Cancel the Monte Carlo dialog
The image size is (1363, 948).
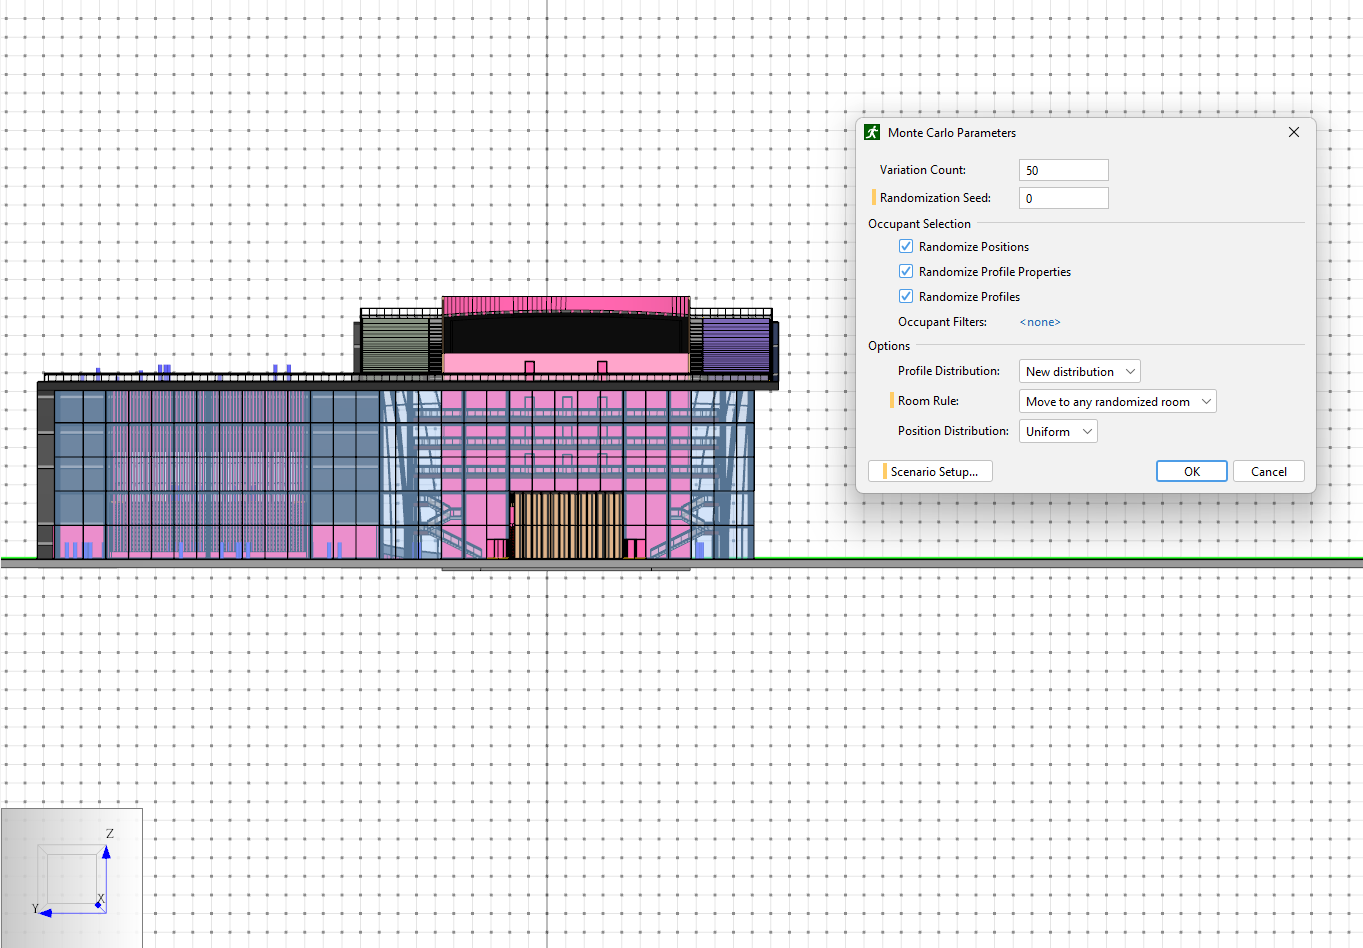1269,471
